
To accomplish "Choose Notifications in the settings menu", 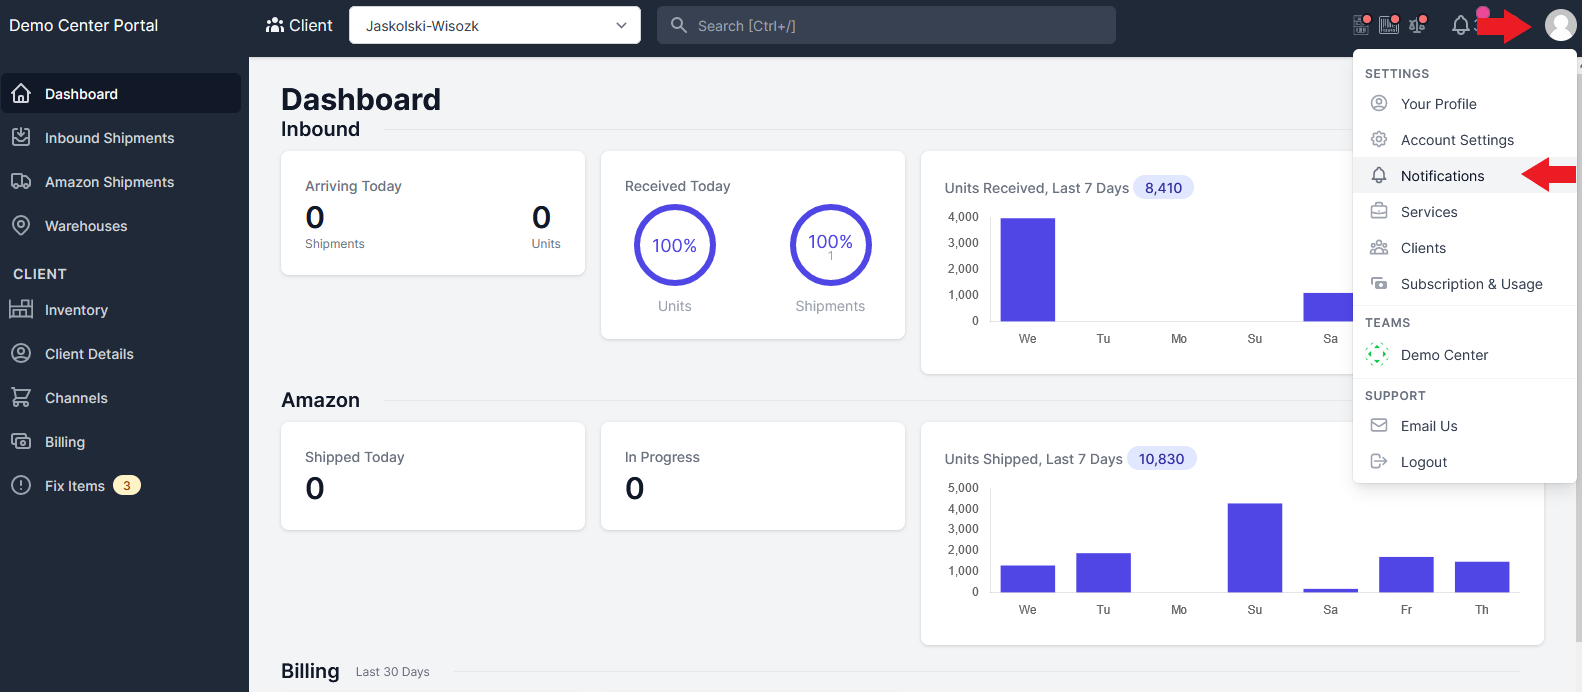I will 1464,175.
